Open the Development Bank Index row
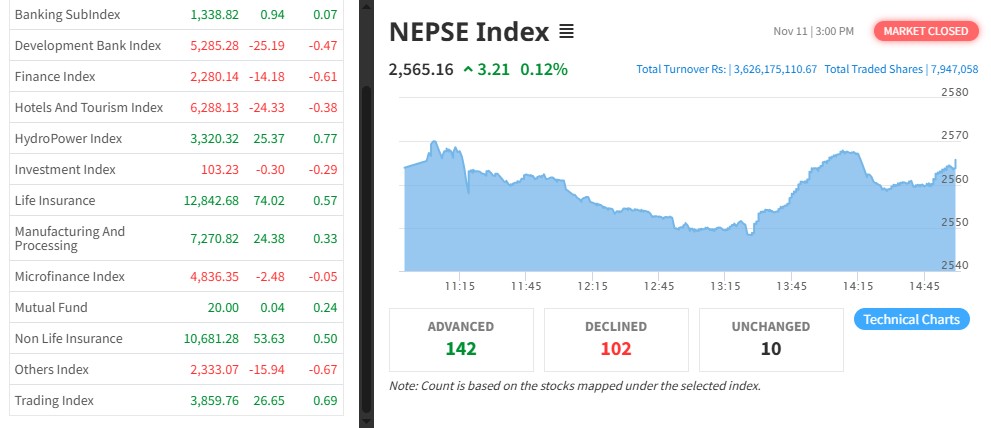Image resolution: width=991 pixels, height=428 pixels. [x=88, y=45]
